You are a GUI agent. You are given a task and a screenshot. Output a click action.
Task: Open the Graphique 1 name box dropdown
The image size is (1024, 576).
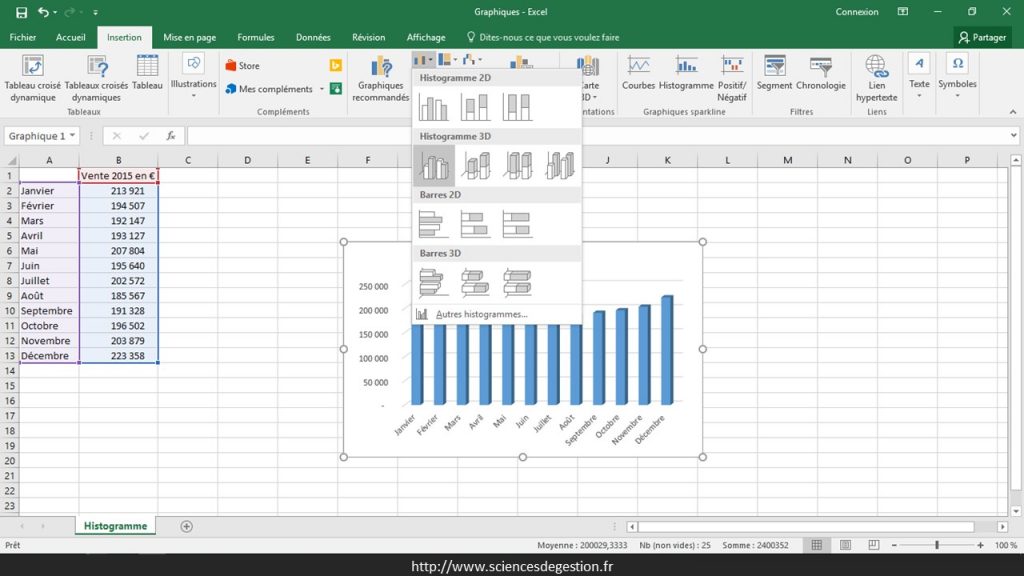pos(74,135)
